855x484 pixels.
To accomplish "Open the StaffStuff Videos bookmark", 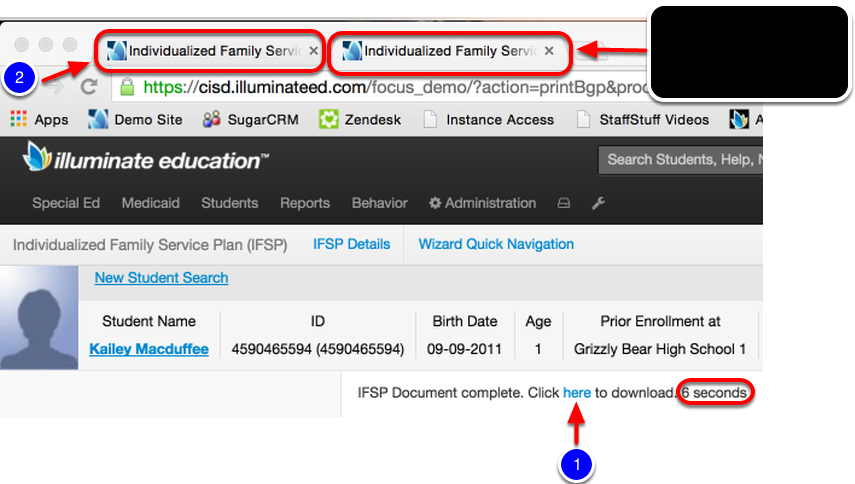I will click(643, 119).
